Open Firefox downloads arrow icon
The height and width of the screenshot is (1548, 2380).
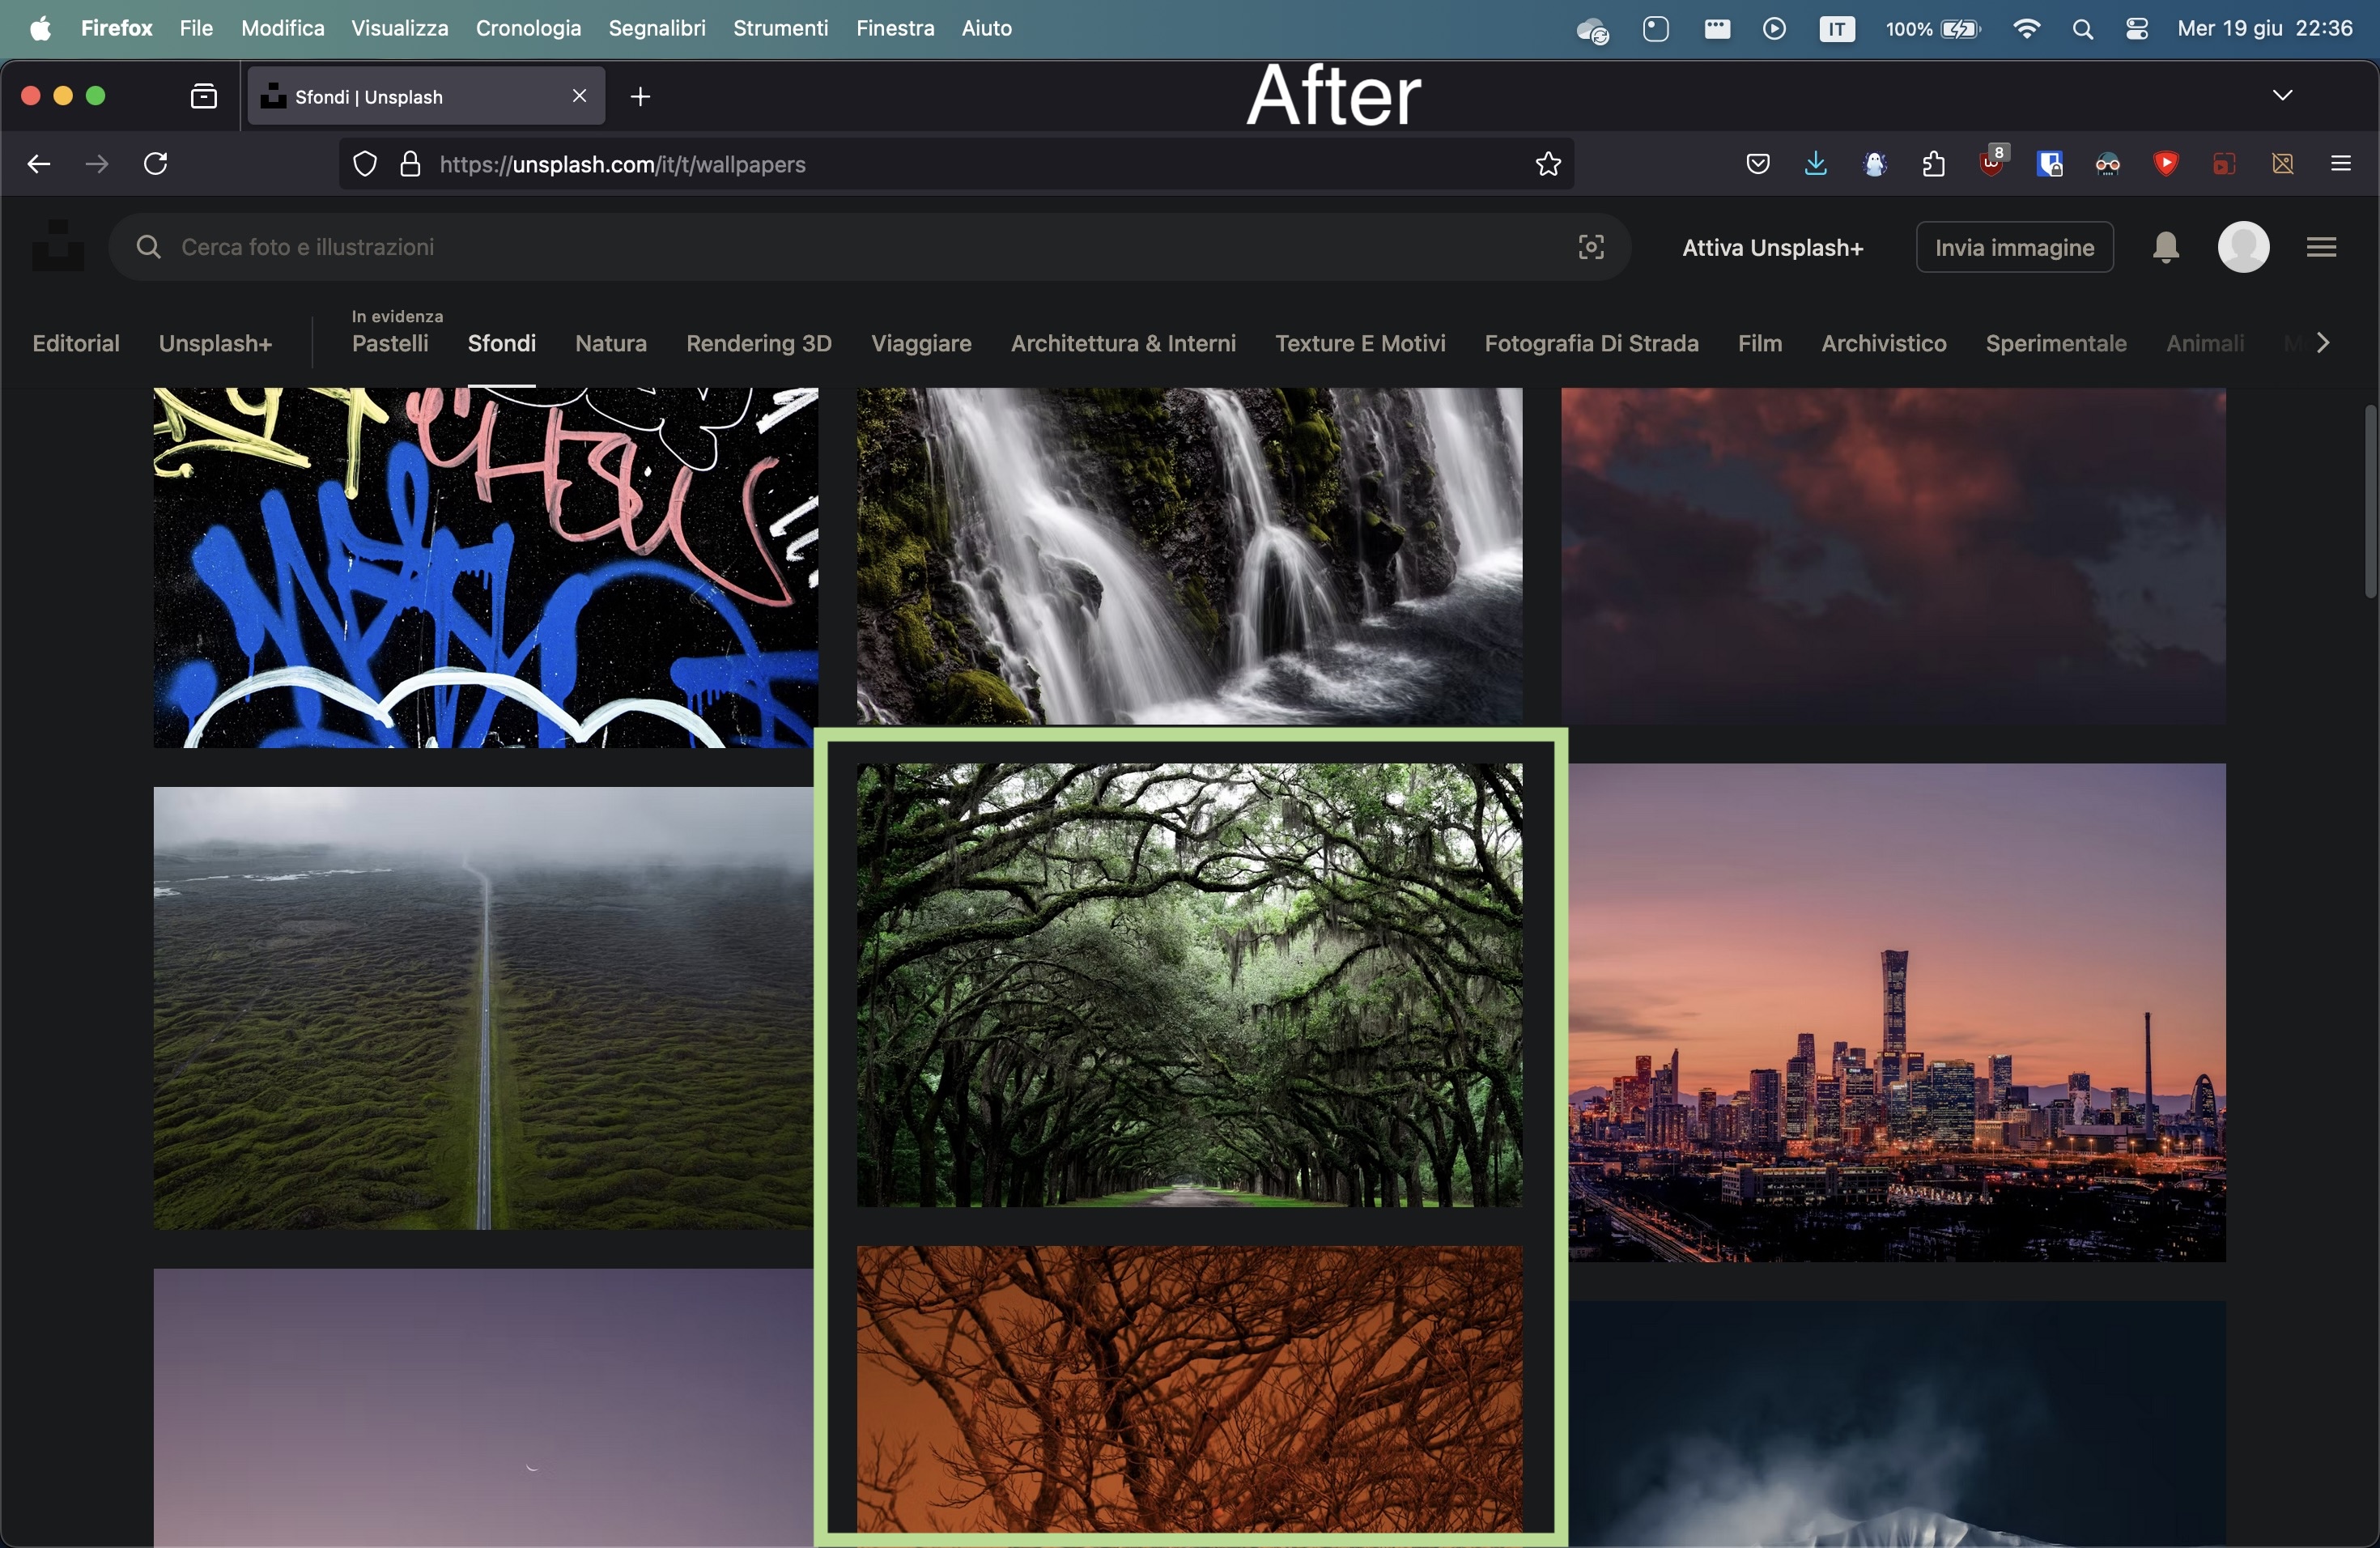click(1816, 164)
